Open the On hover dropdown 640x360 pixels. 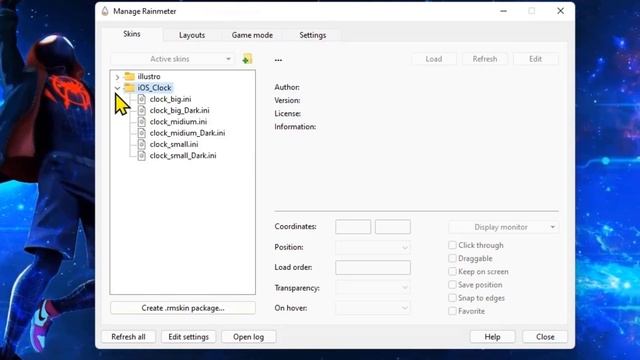(373, 308)
